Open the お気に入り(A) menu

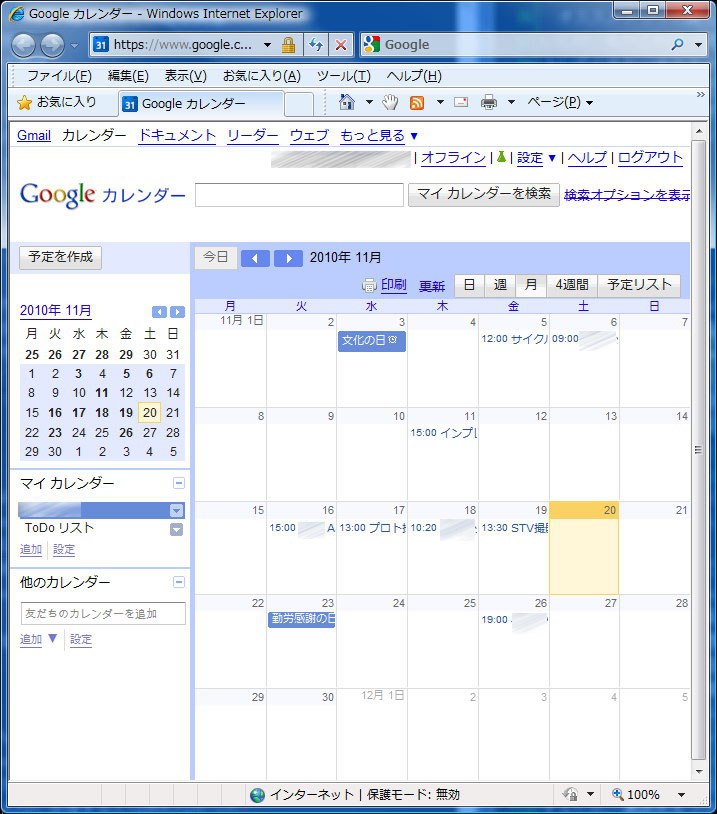coord(262,76)
